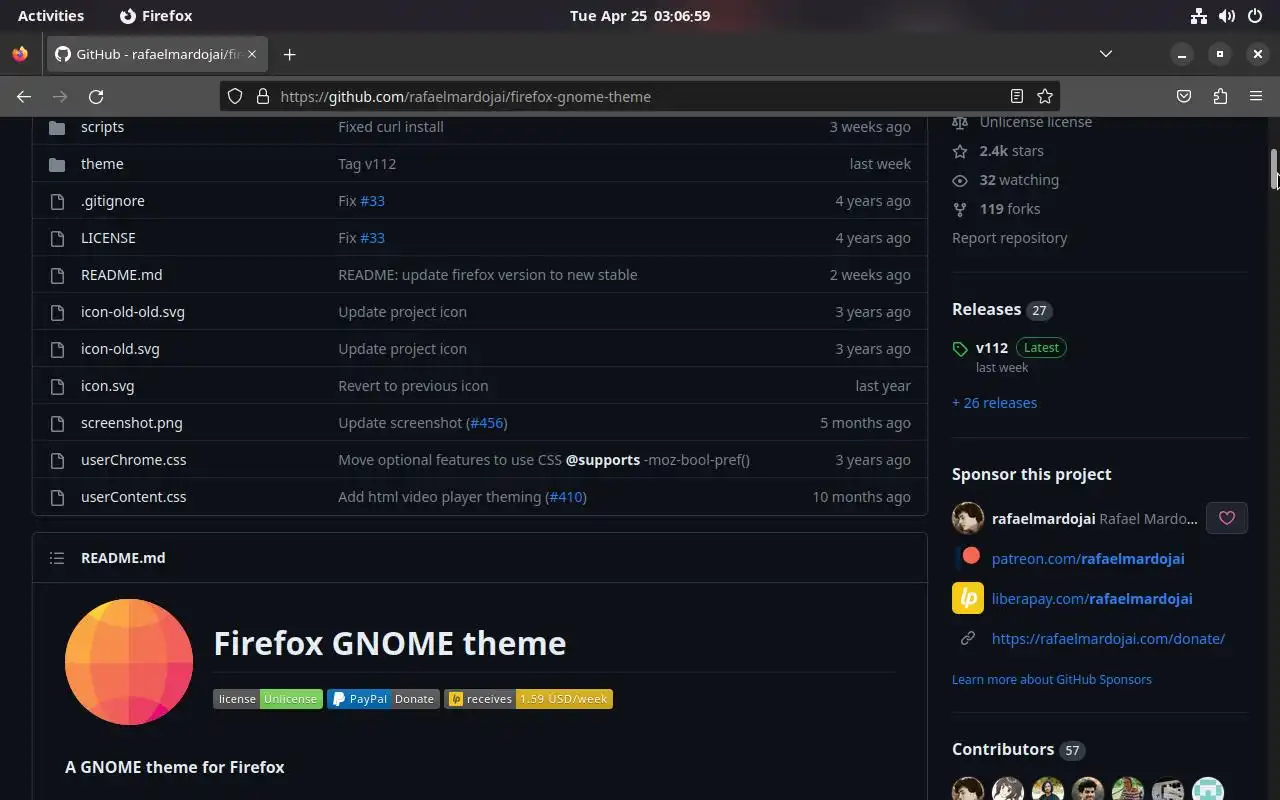
Task: Open rafaelmardojai.com/donate link
Action: click(x=1108, y=639)
